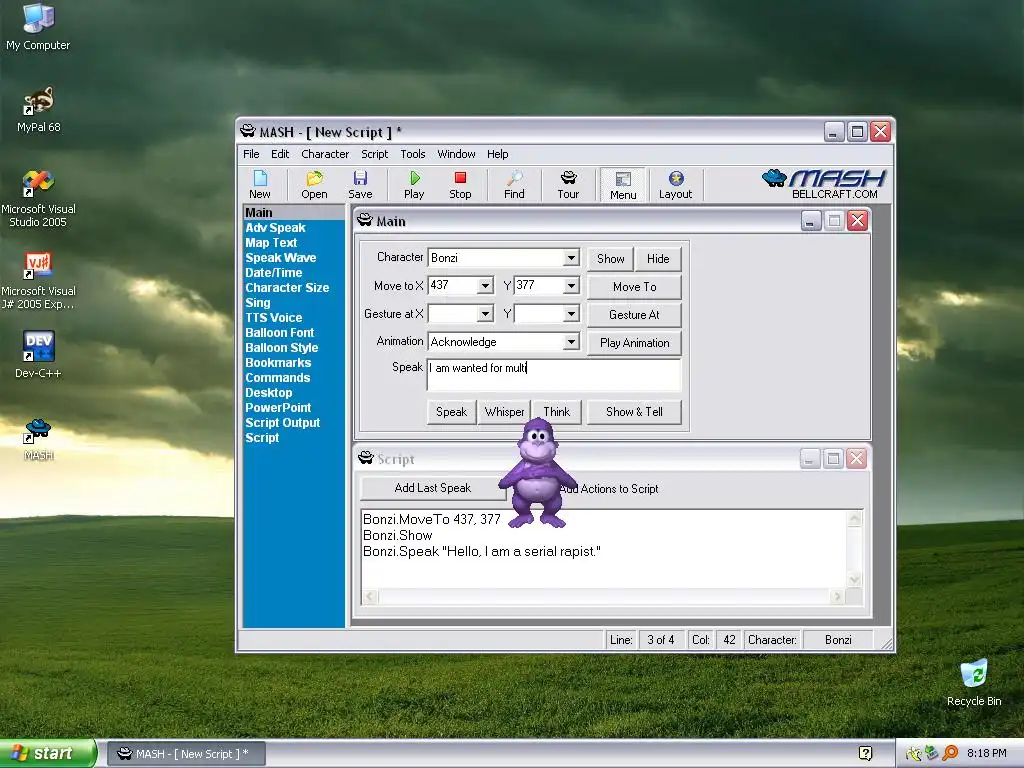The width and height of the screenshot is (1024, 768).
Task: Select the MASH desktop shortcut icon
Action: click(x=38, y=439)
